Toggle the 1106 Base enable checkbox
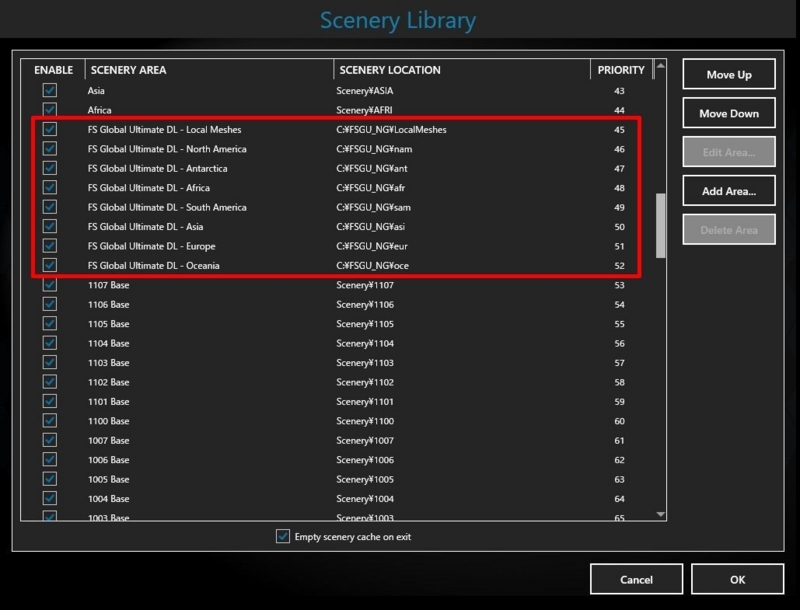800x610 pixels. coord(49,304)
